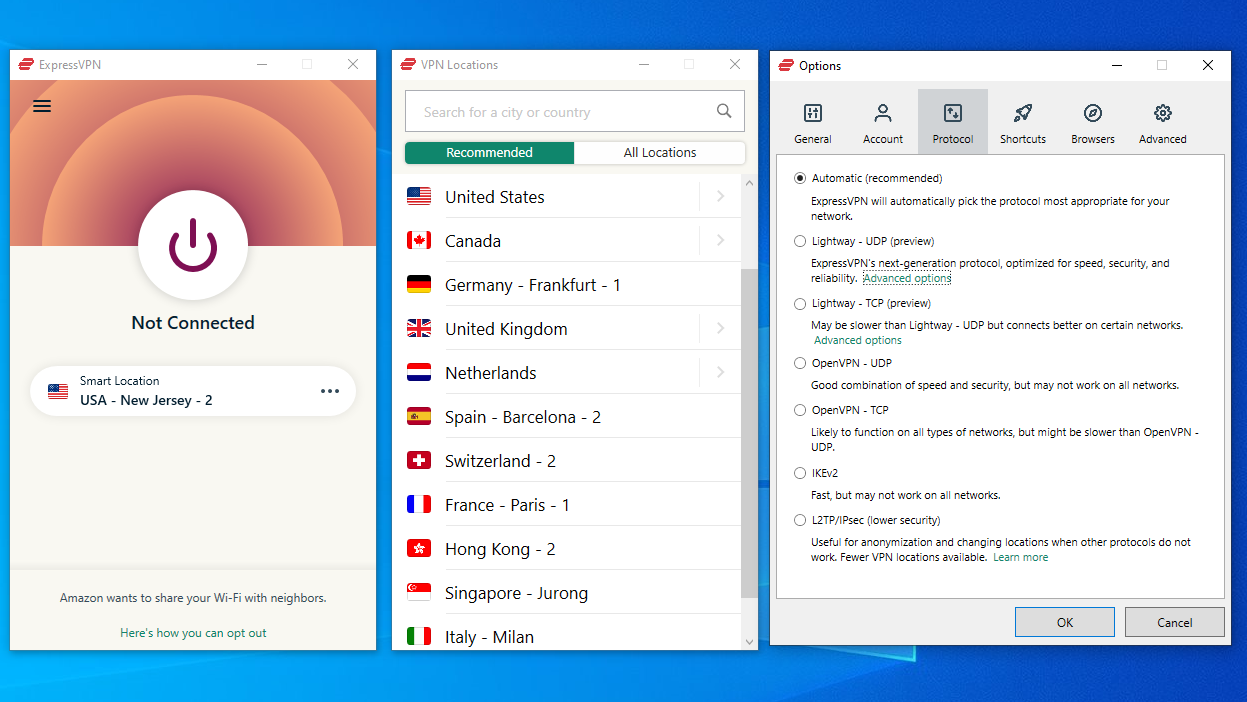Expand the United States location list
The height and width of the screenshot is (702, 1247).
[719, 197]
